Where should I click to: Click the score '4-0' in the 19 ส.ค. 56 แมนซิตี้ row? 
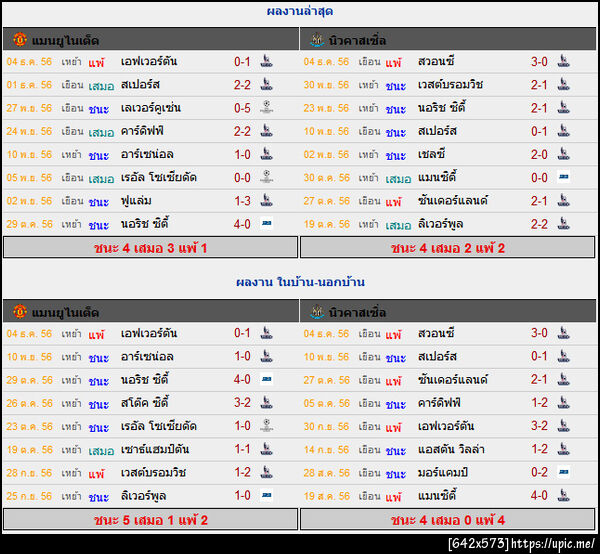click(539, 495)
